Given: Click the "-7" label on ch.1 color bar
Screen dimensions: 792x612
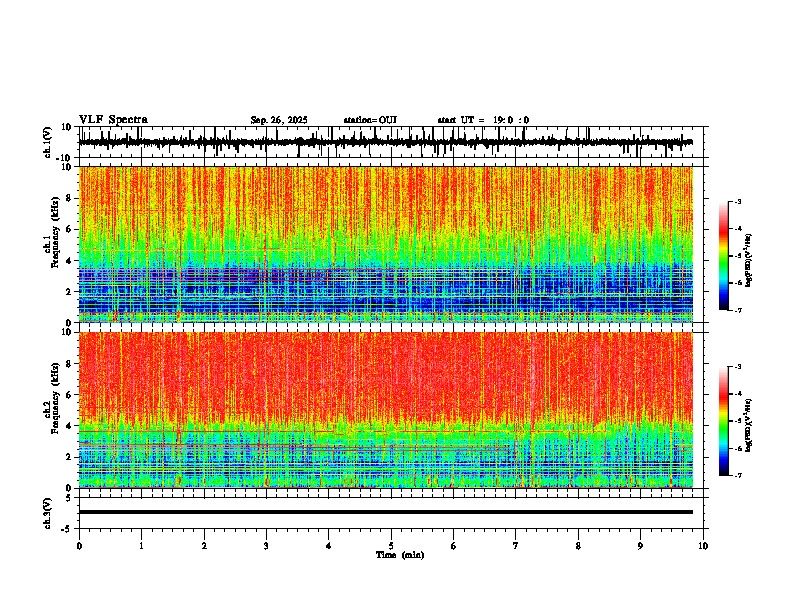Looking at the screenshot, I should [x=737, y=310].
